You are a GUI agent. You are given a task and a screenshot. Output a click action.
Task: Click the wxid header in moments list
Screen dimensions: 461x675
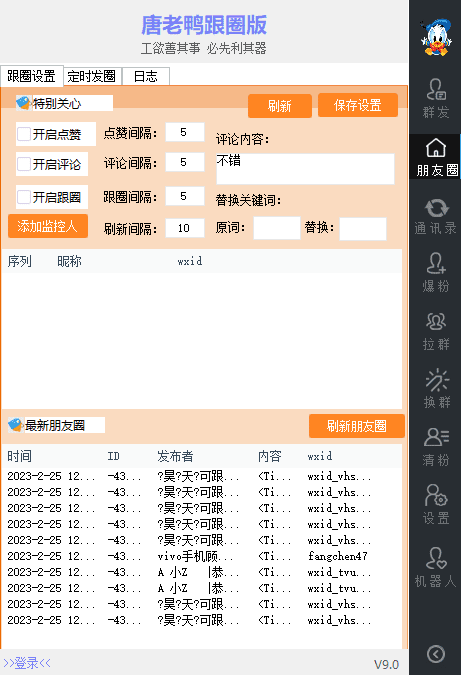pyautogui.click(x=320, y=456)
